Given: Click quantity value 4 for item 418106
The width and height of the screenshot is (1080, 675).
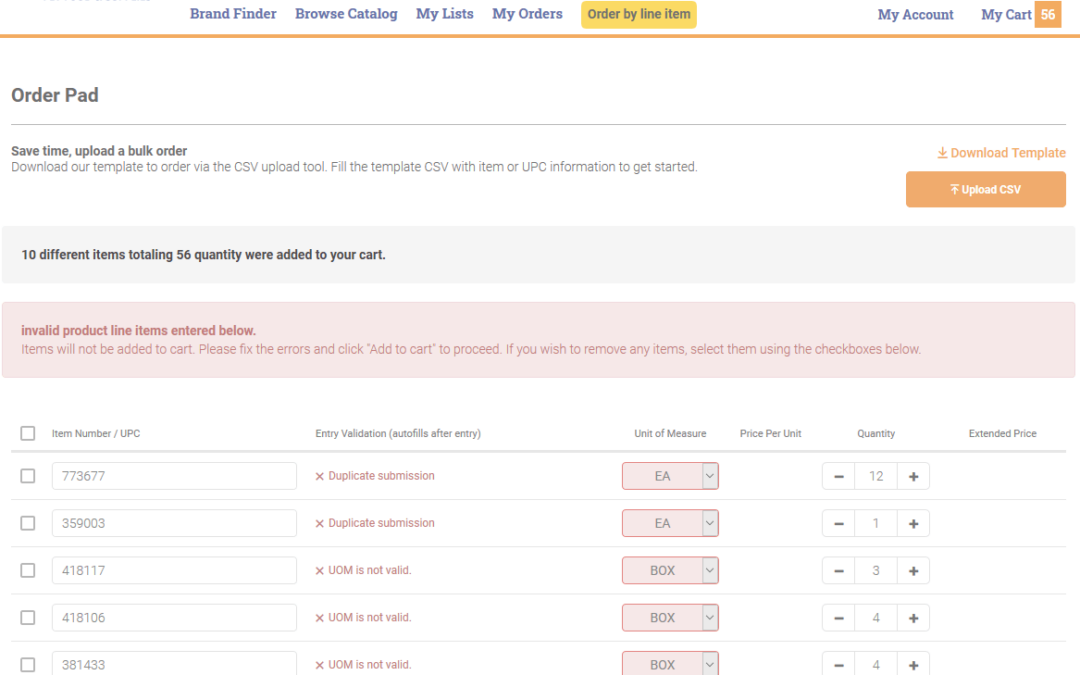Looking at the screenshot, I should 876,618.
